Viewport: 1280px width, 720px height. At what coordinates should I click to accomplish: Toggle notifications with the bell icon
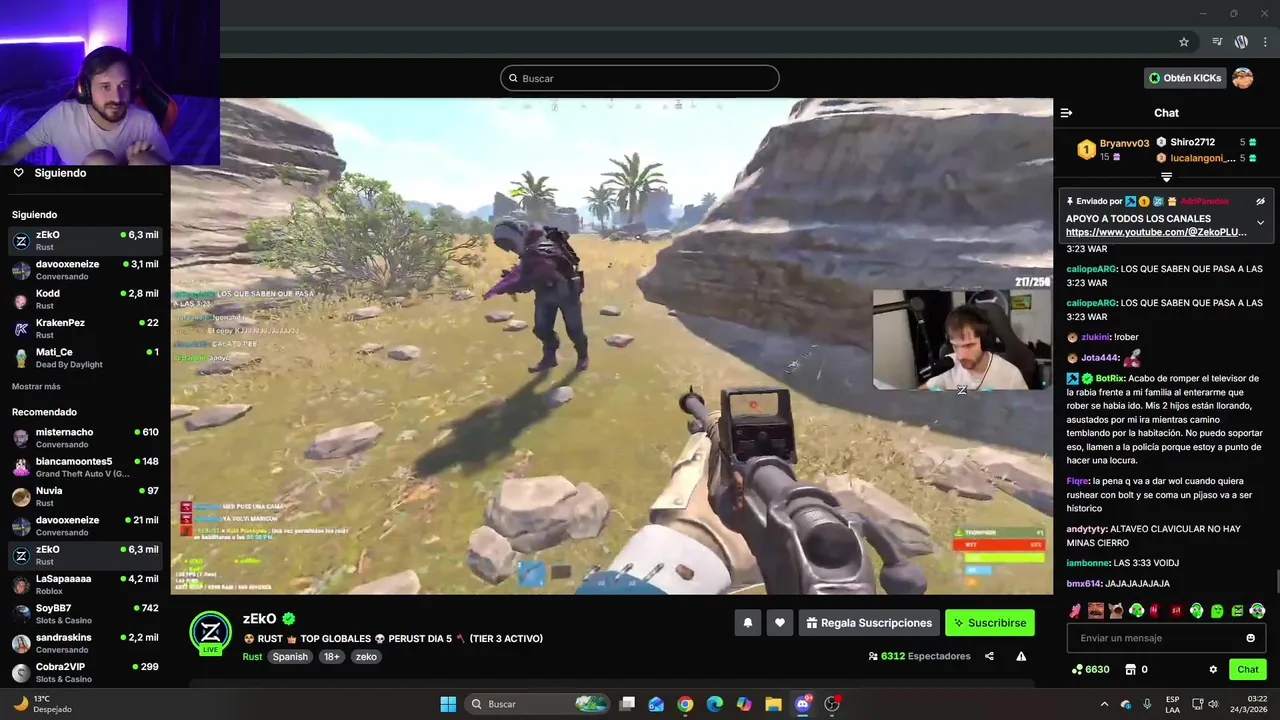(747, 623)
